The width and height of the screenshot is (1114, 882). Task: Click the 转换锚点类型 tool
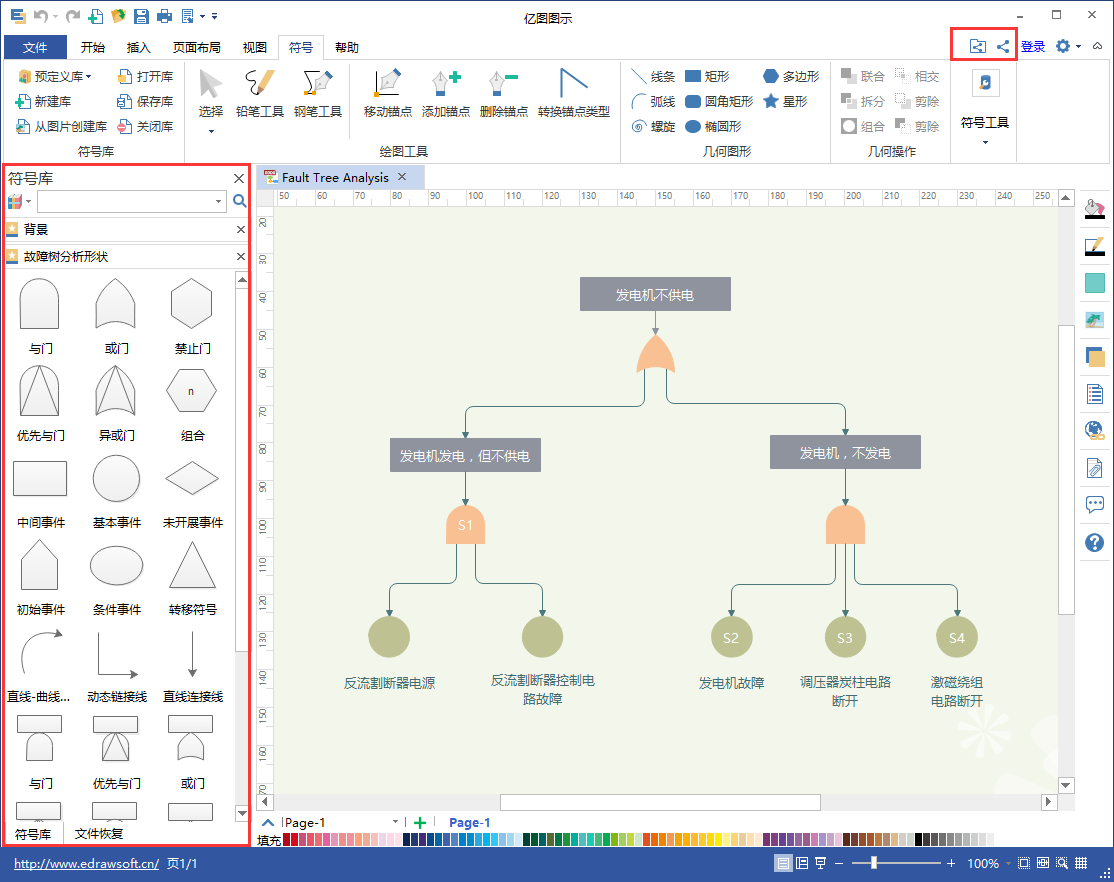(x=573, y=93)
